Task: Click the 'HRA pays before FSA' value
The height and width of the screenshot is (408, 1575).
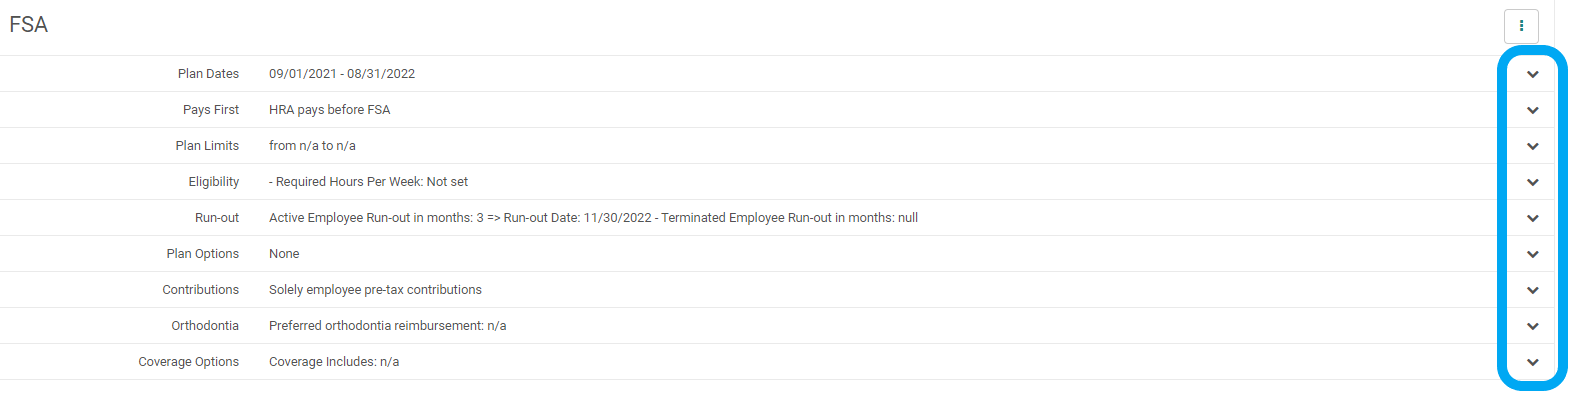Action: [x=330, y=110]
